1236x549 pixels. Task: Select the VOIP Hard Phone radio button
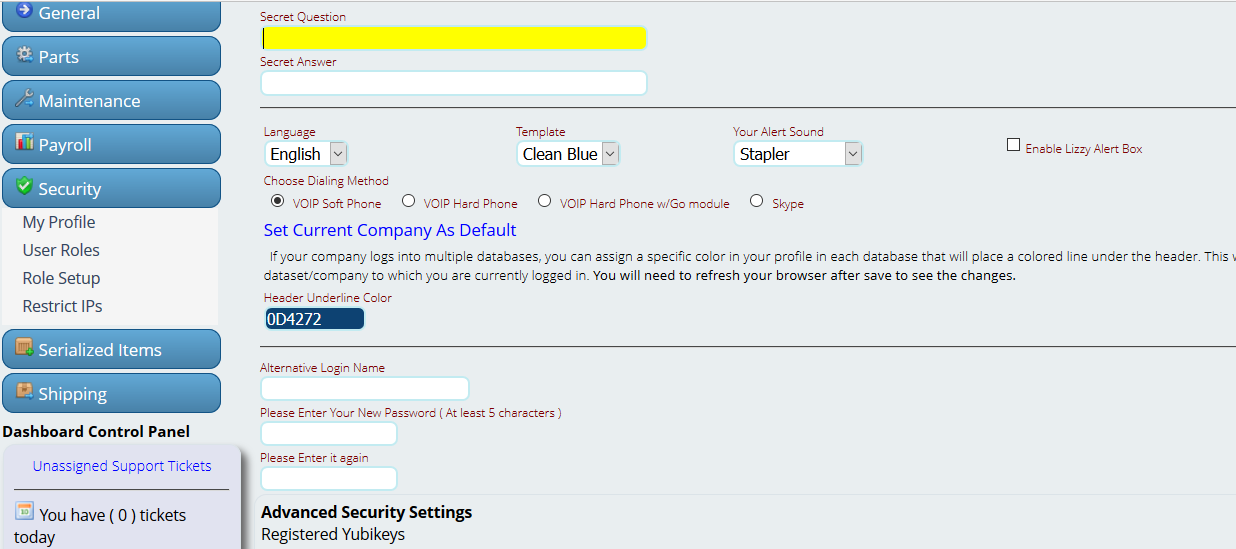[x=408, y=201]
